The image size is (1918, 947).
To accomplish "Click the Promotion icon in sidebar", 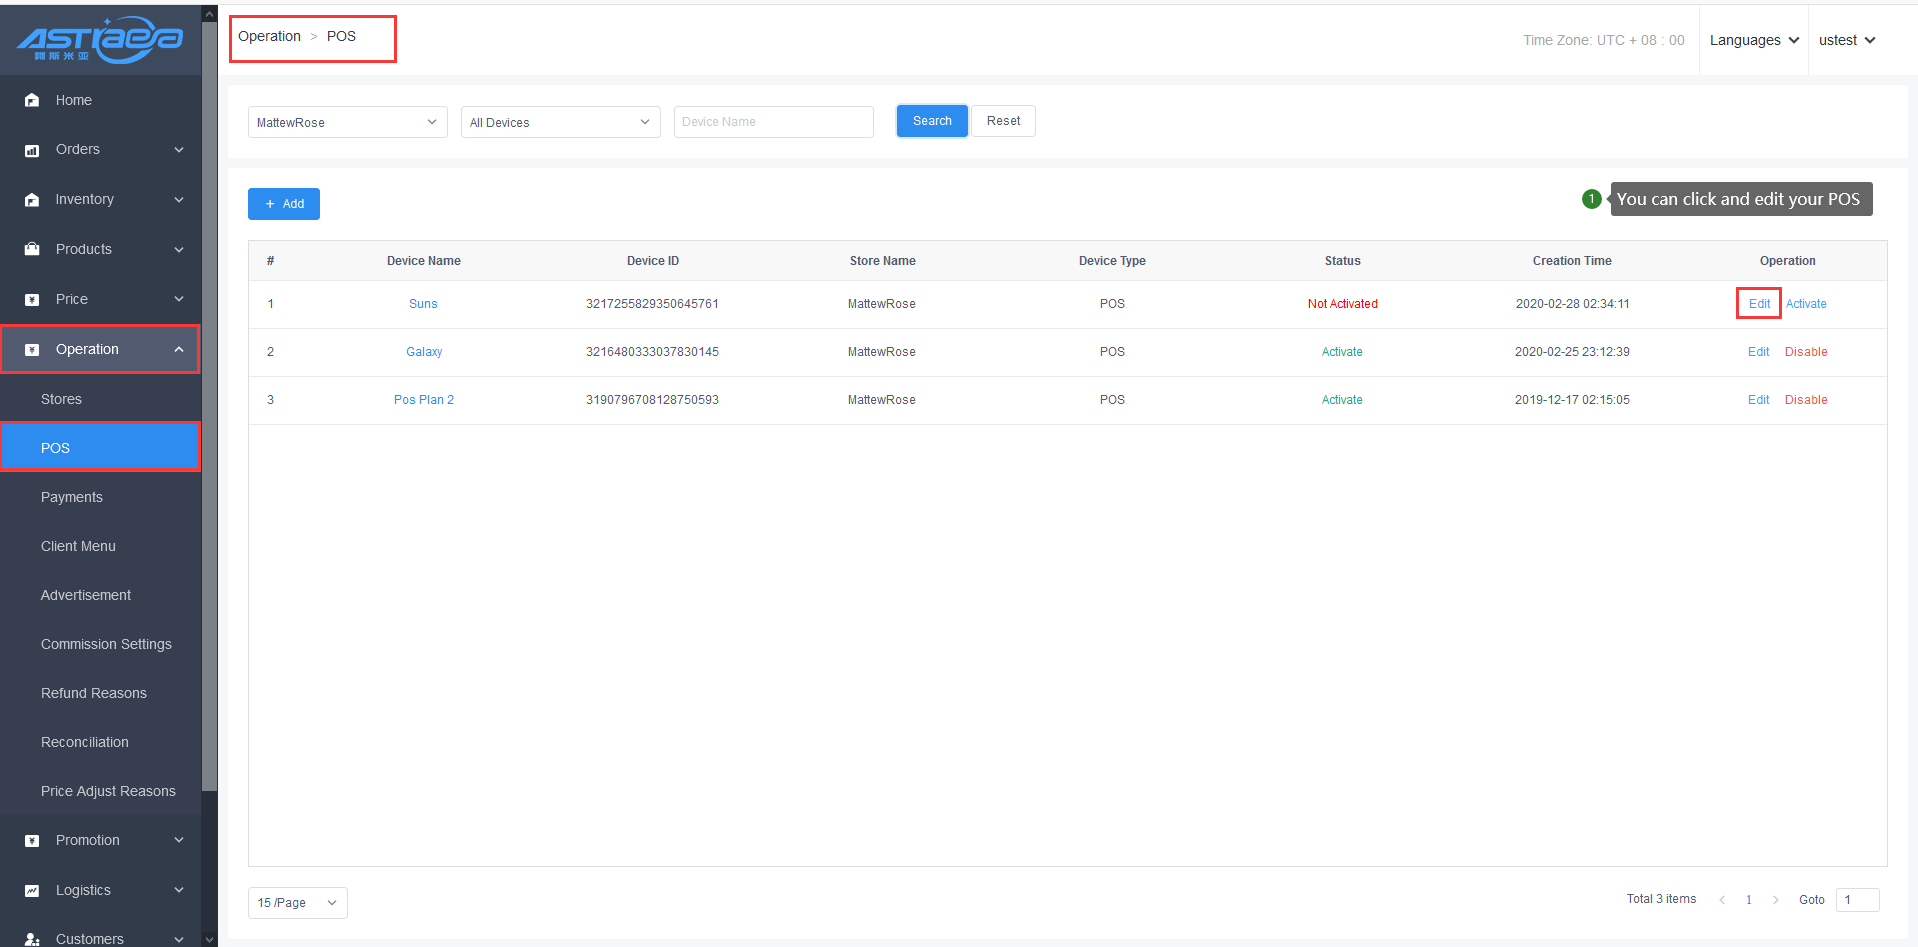I will (x=32, y=841).
